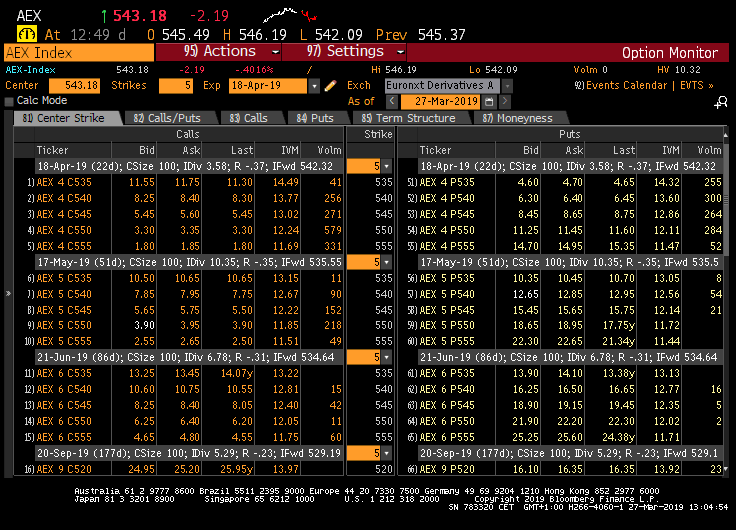This screenshot has height=530, width=736.
Task: Switch to the Calls/Puts tab
Action: [x=169, y=118]
